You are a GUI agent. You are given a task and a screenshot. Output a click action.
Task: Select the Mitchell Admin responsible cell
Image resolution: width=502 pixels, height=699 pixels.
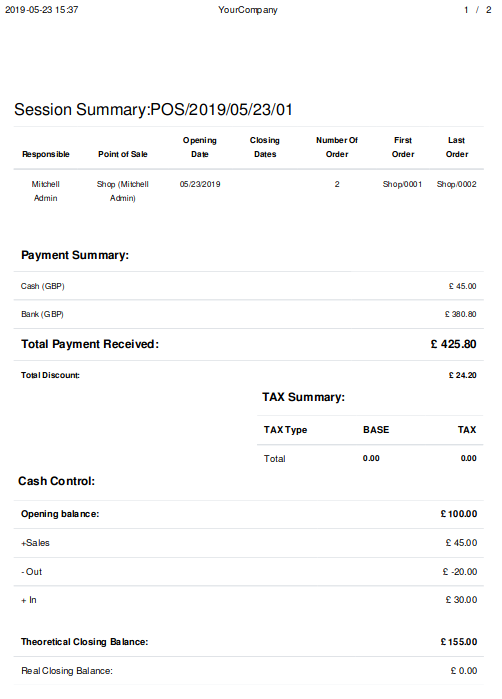click(45, 191)
